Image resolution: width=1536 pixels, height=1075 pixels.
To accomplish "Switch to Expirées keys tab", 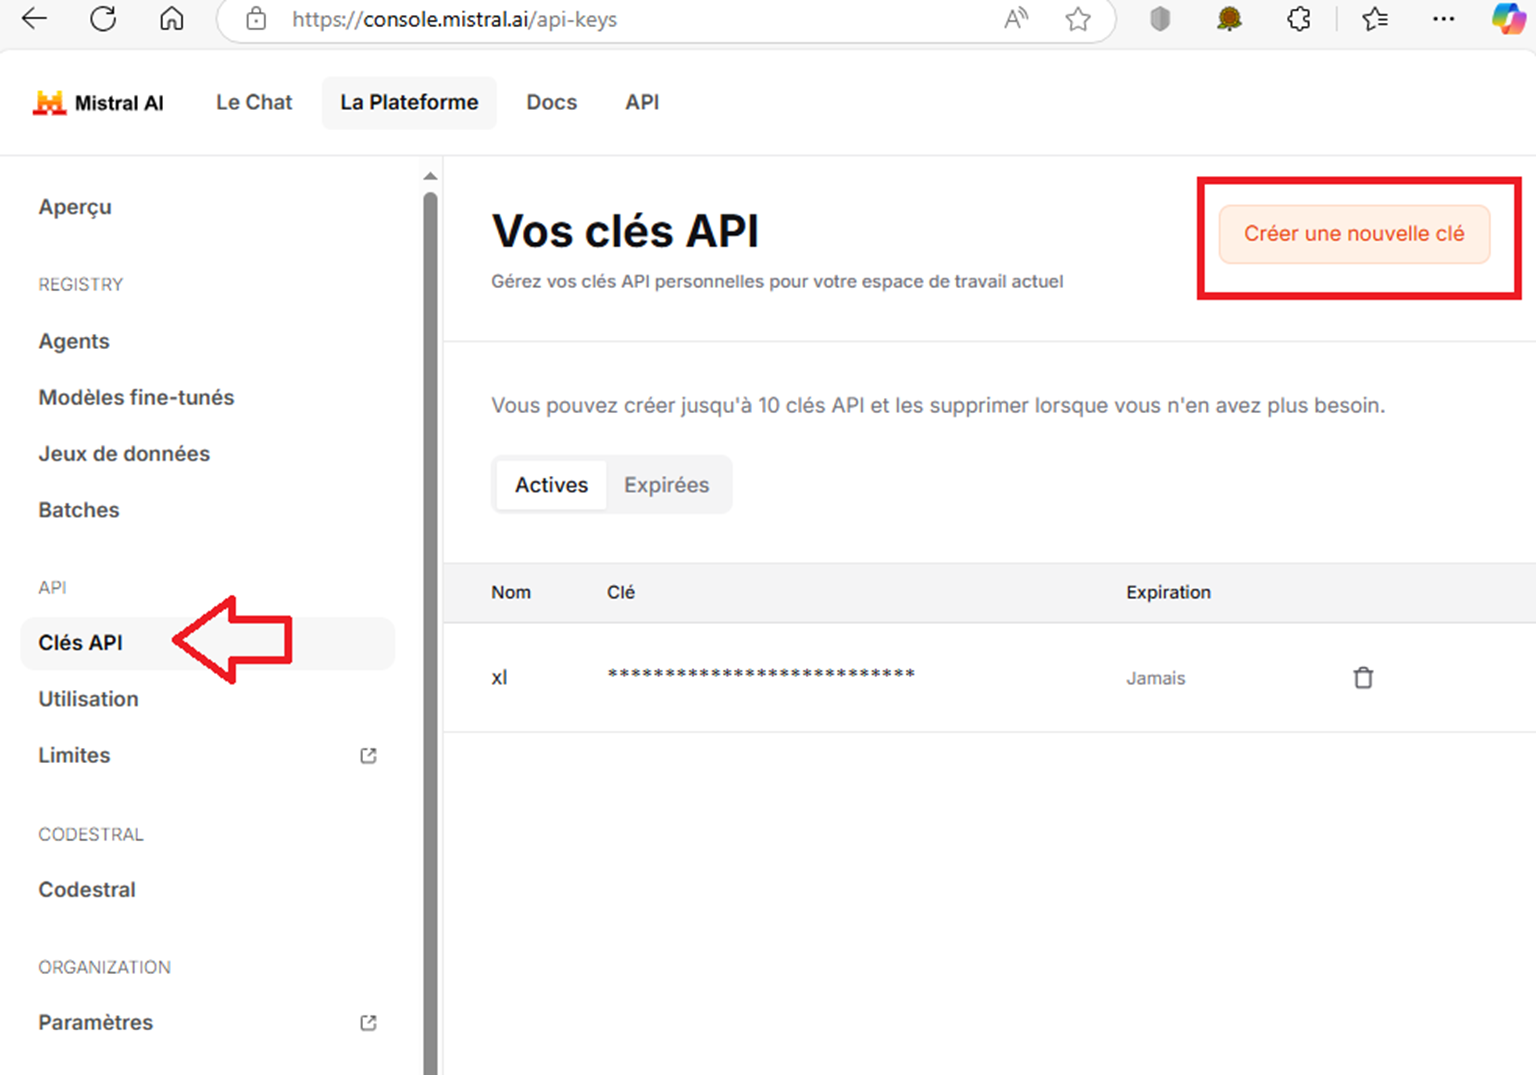I will (667, 485).
